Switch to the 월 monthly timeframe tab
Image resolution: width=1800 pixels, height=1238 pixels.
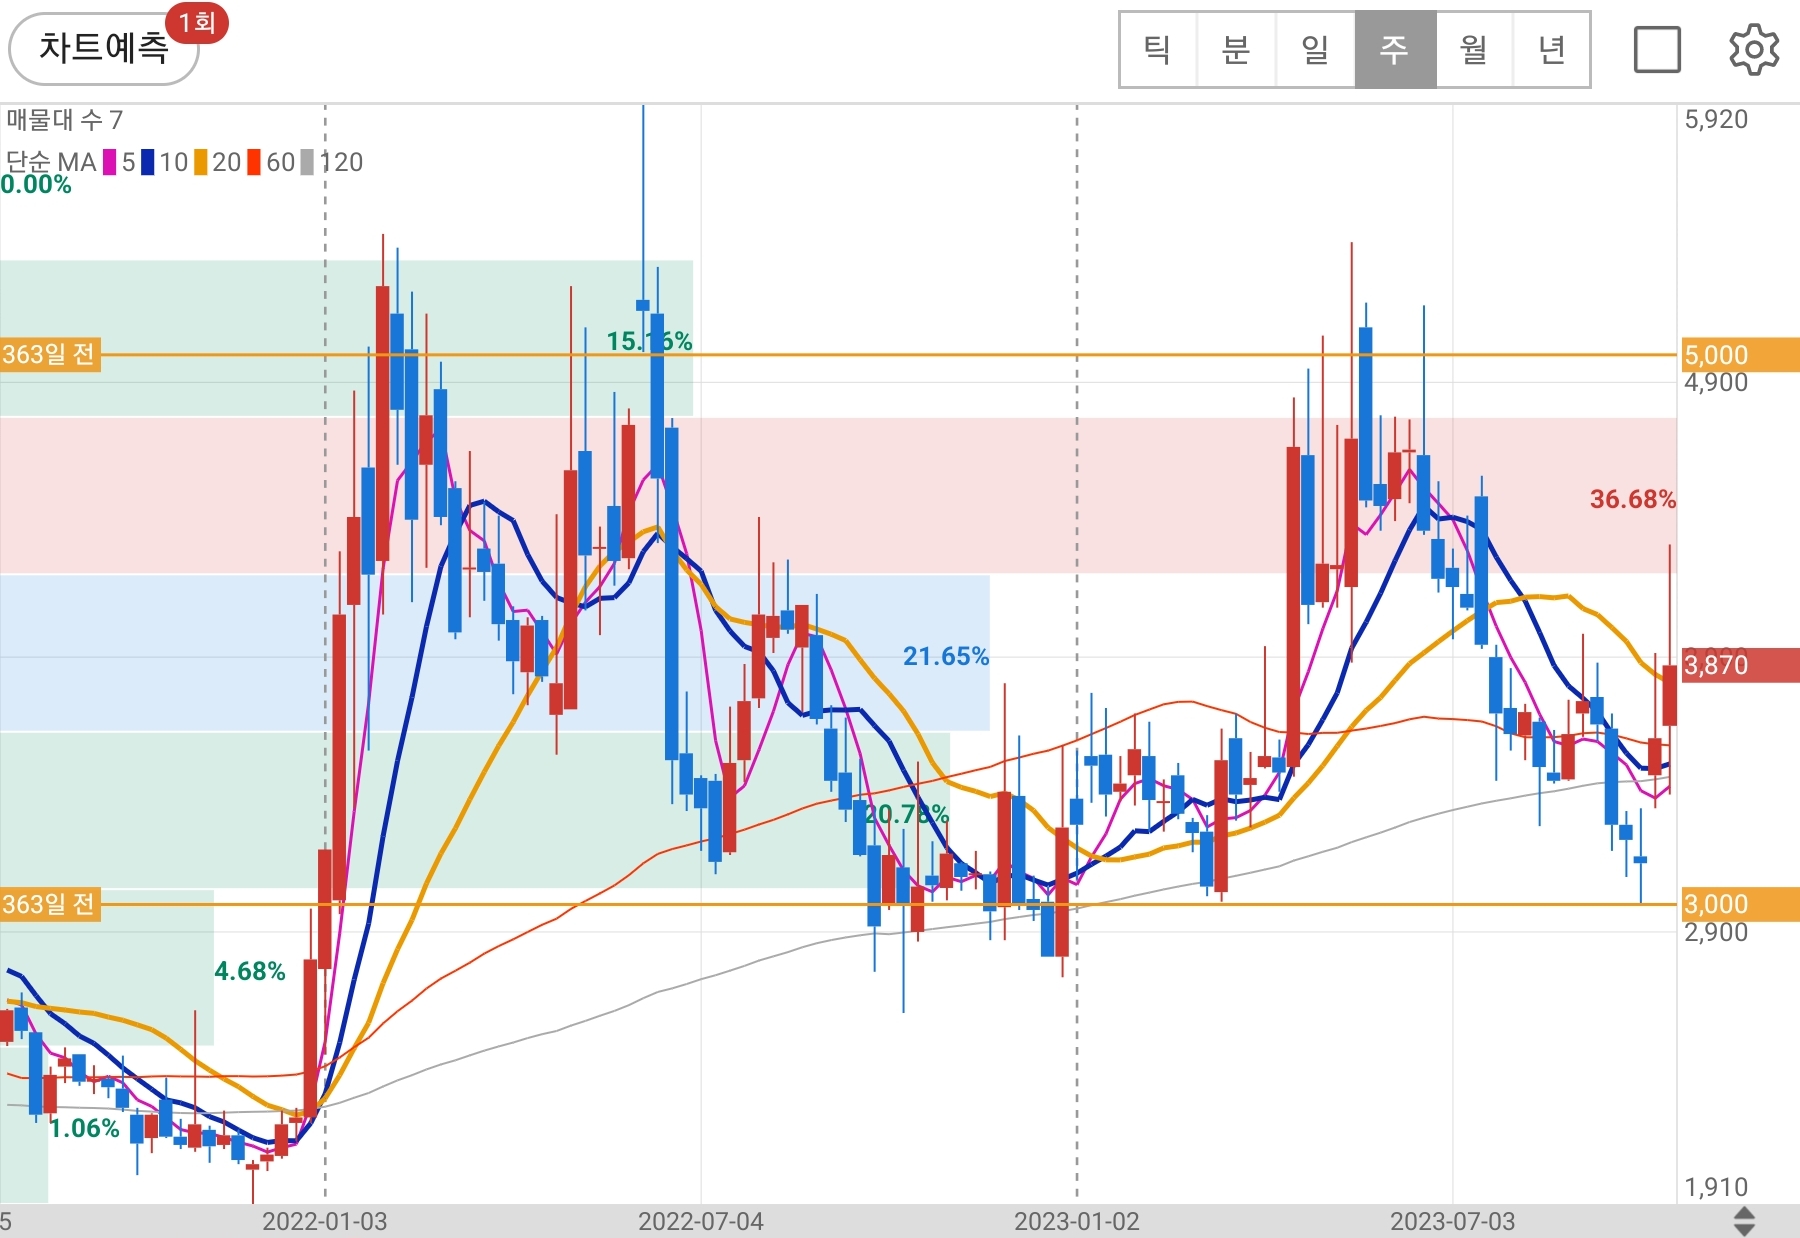1474,49
